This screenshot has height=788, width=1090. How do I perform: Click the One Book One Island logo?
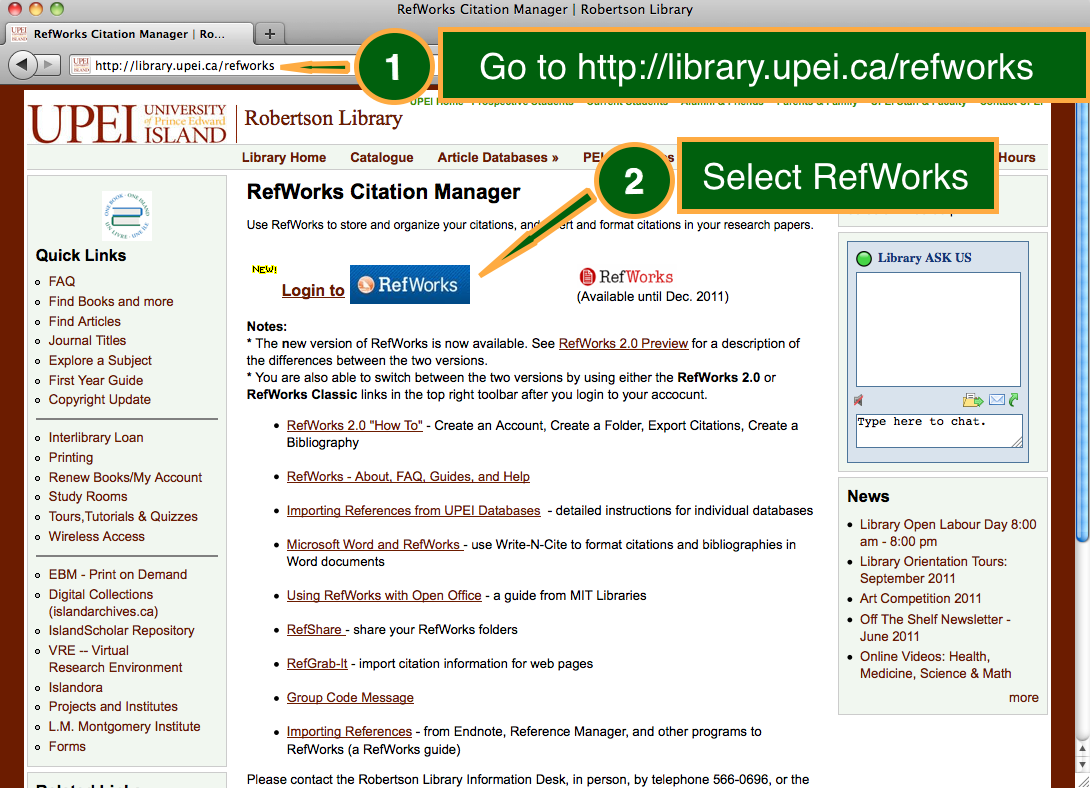pos(127,215)
